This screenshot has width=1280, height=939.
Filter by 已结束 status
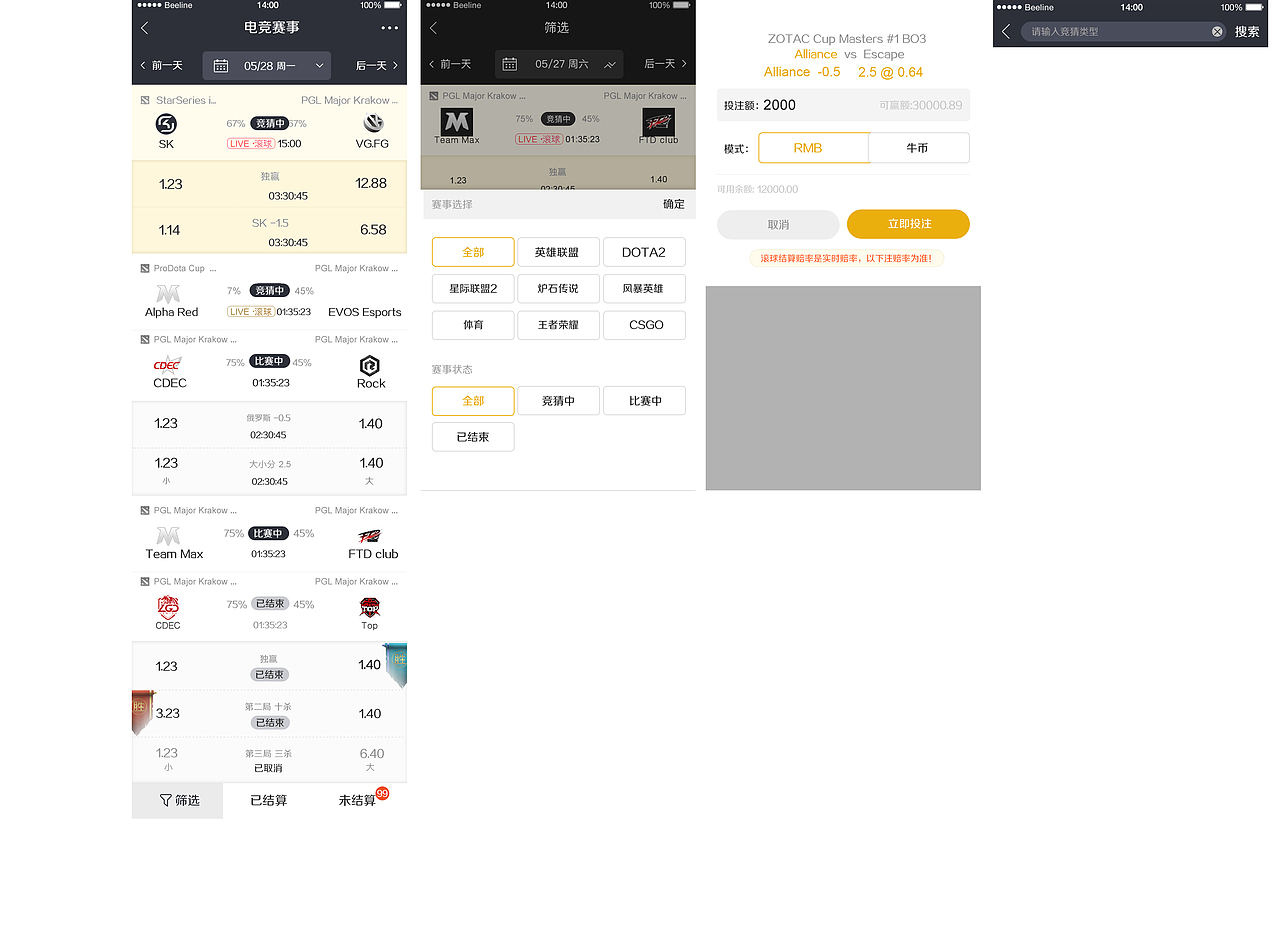pos(473,437)
